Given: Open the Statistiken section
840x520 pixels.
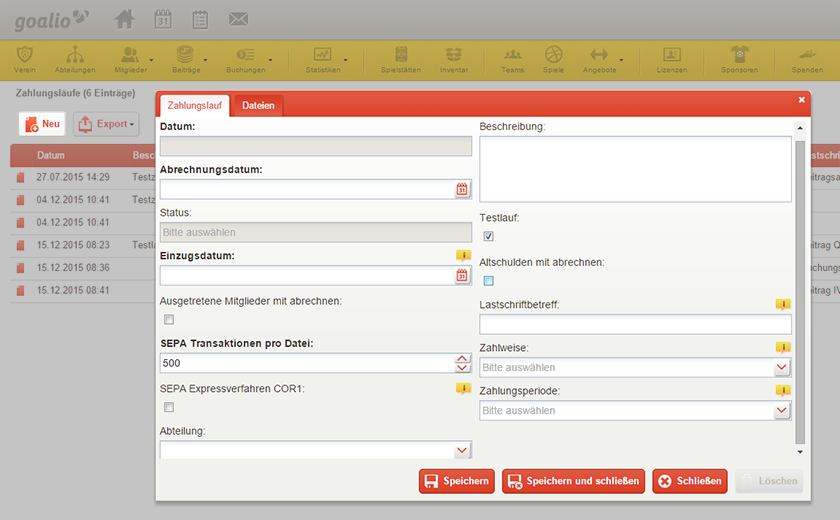Looking at the screenshot, I should point(322,59).
